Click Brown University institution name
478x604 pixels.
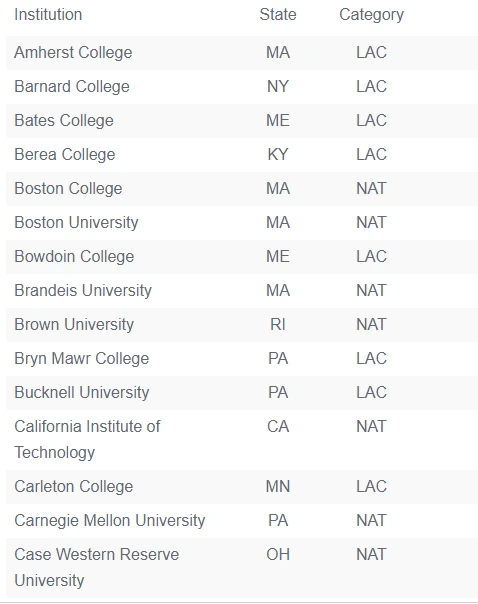(74, 325)
